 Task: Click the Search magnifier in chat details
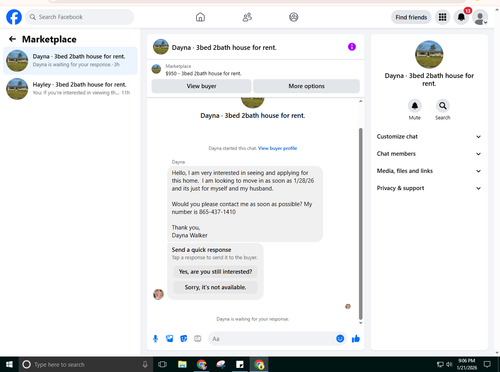(x=443, y=106)
